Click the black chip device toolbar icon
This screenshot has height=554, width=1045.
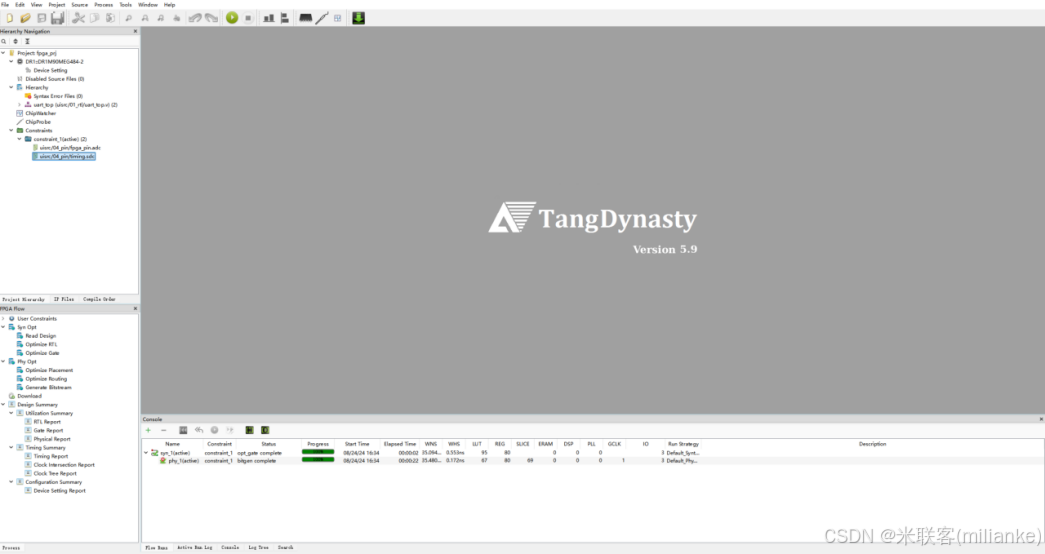pyautogui.click(x=305, y=18)
